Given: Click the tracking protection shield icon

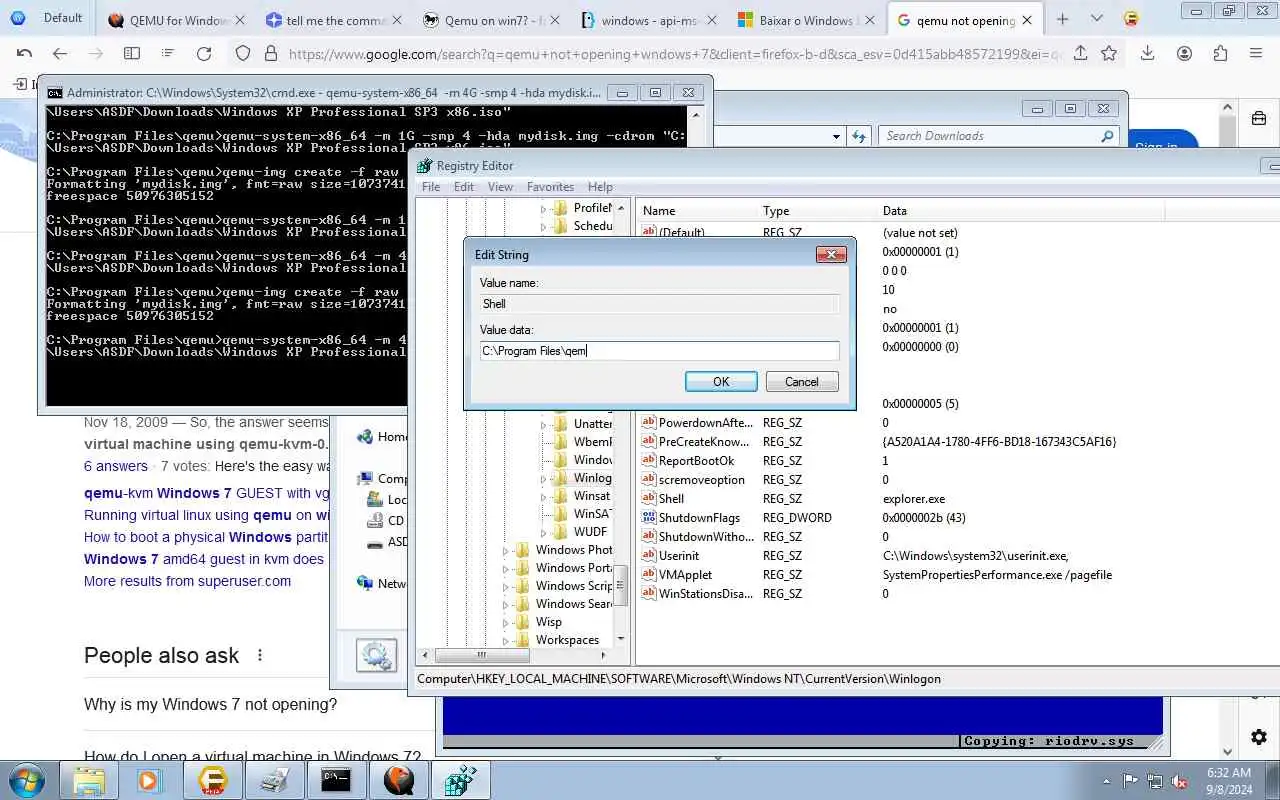Looking at the screenshot, I should [x=243, y=54].
